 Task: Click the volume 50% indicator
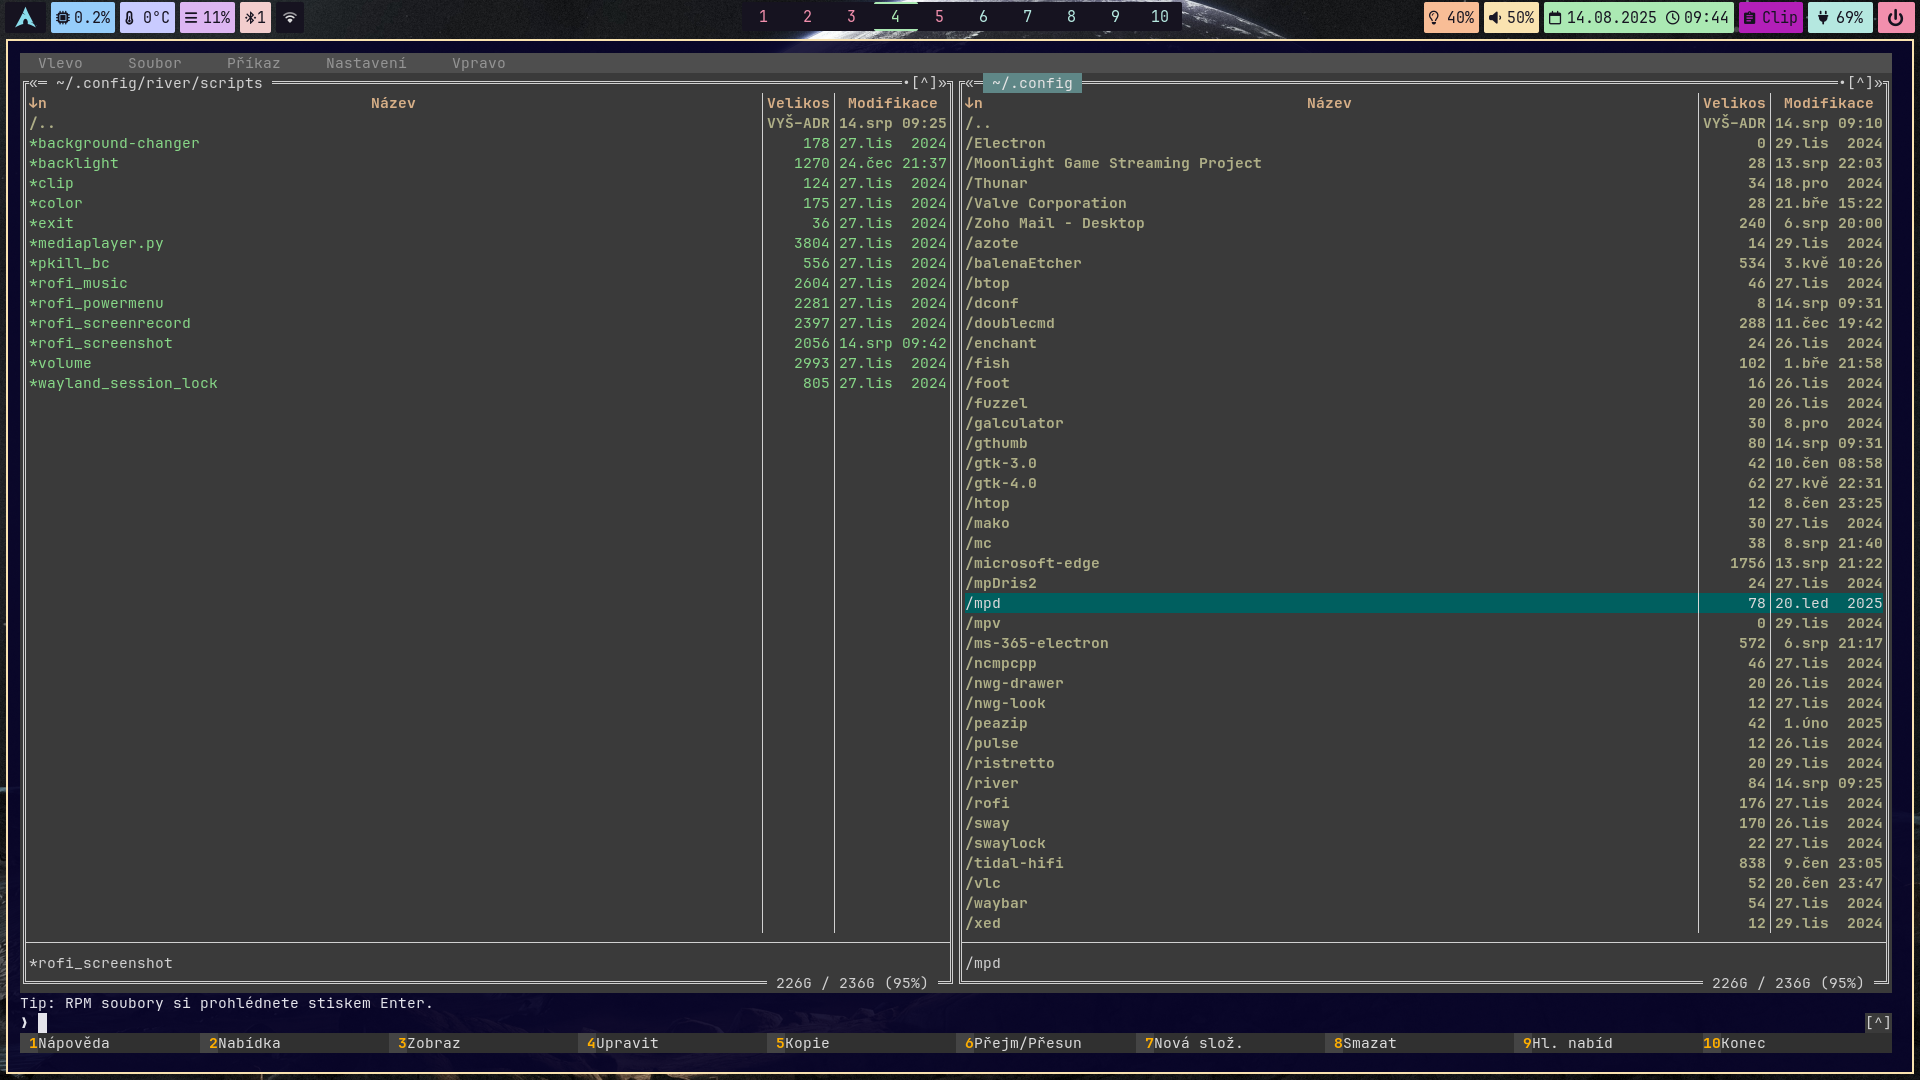[x=1510, y=17]
